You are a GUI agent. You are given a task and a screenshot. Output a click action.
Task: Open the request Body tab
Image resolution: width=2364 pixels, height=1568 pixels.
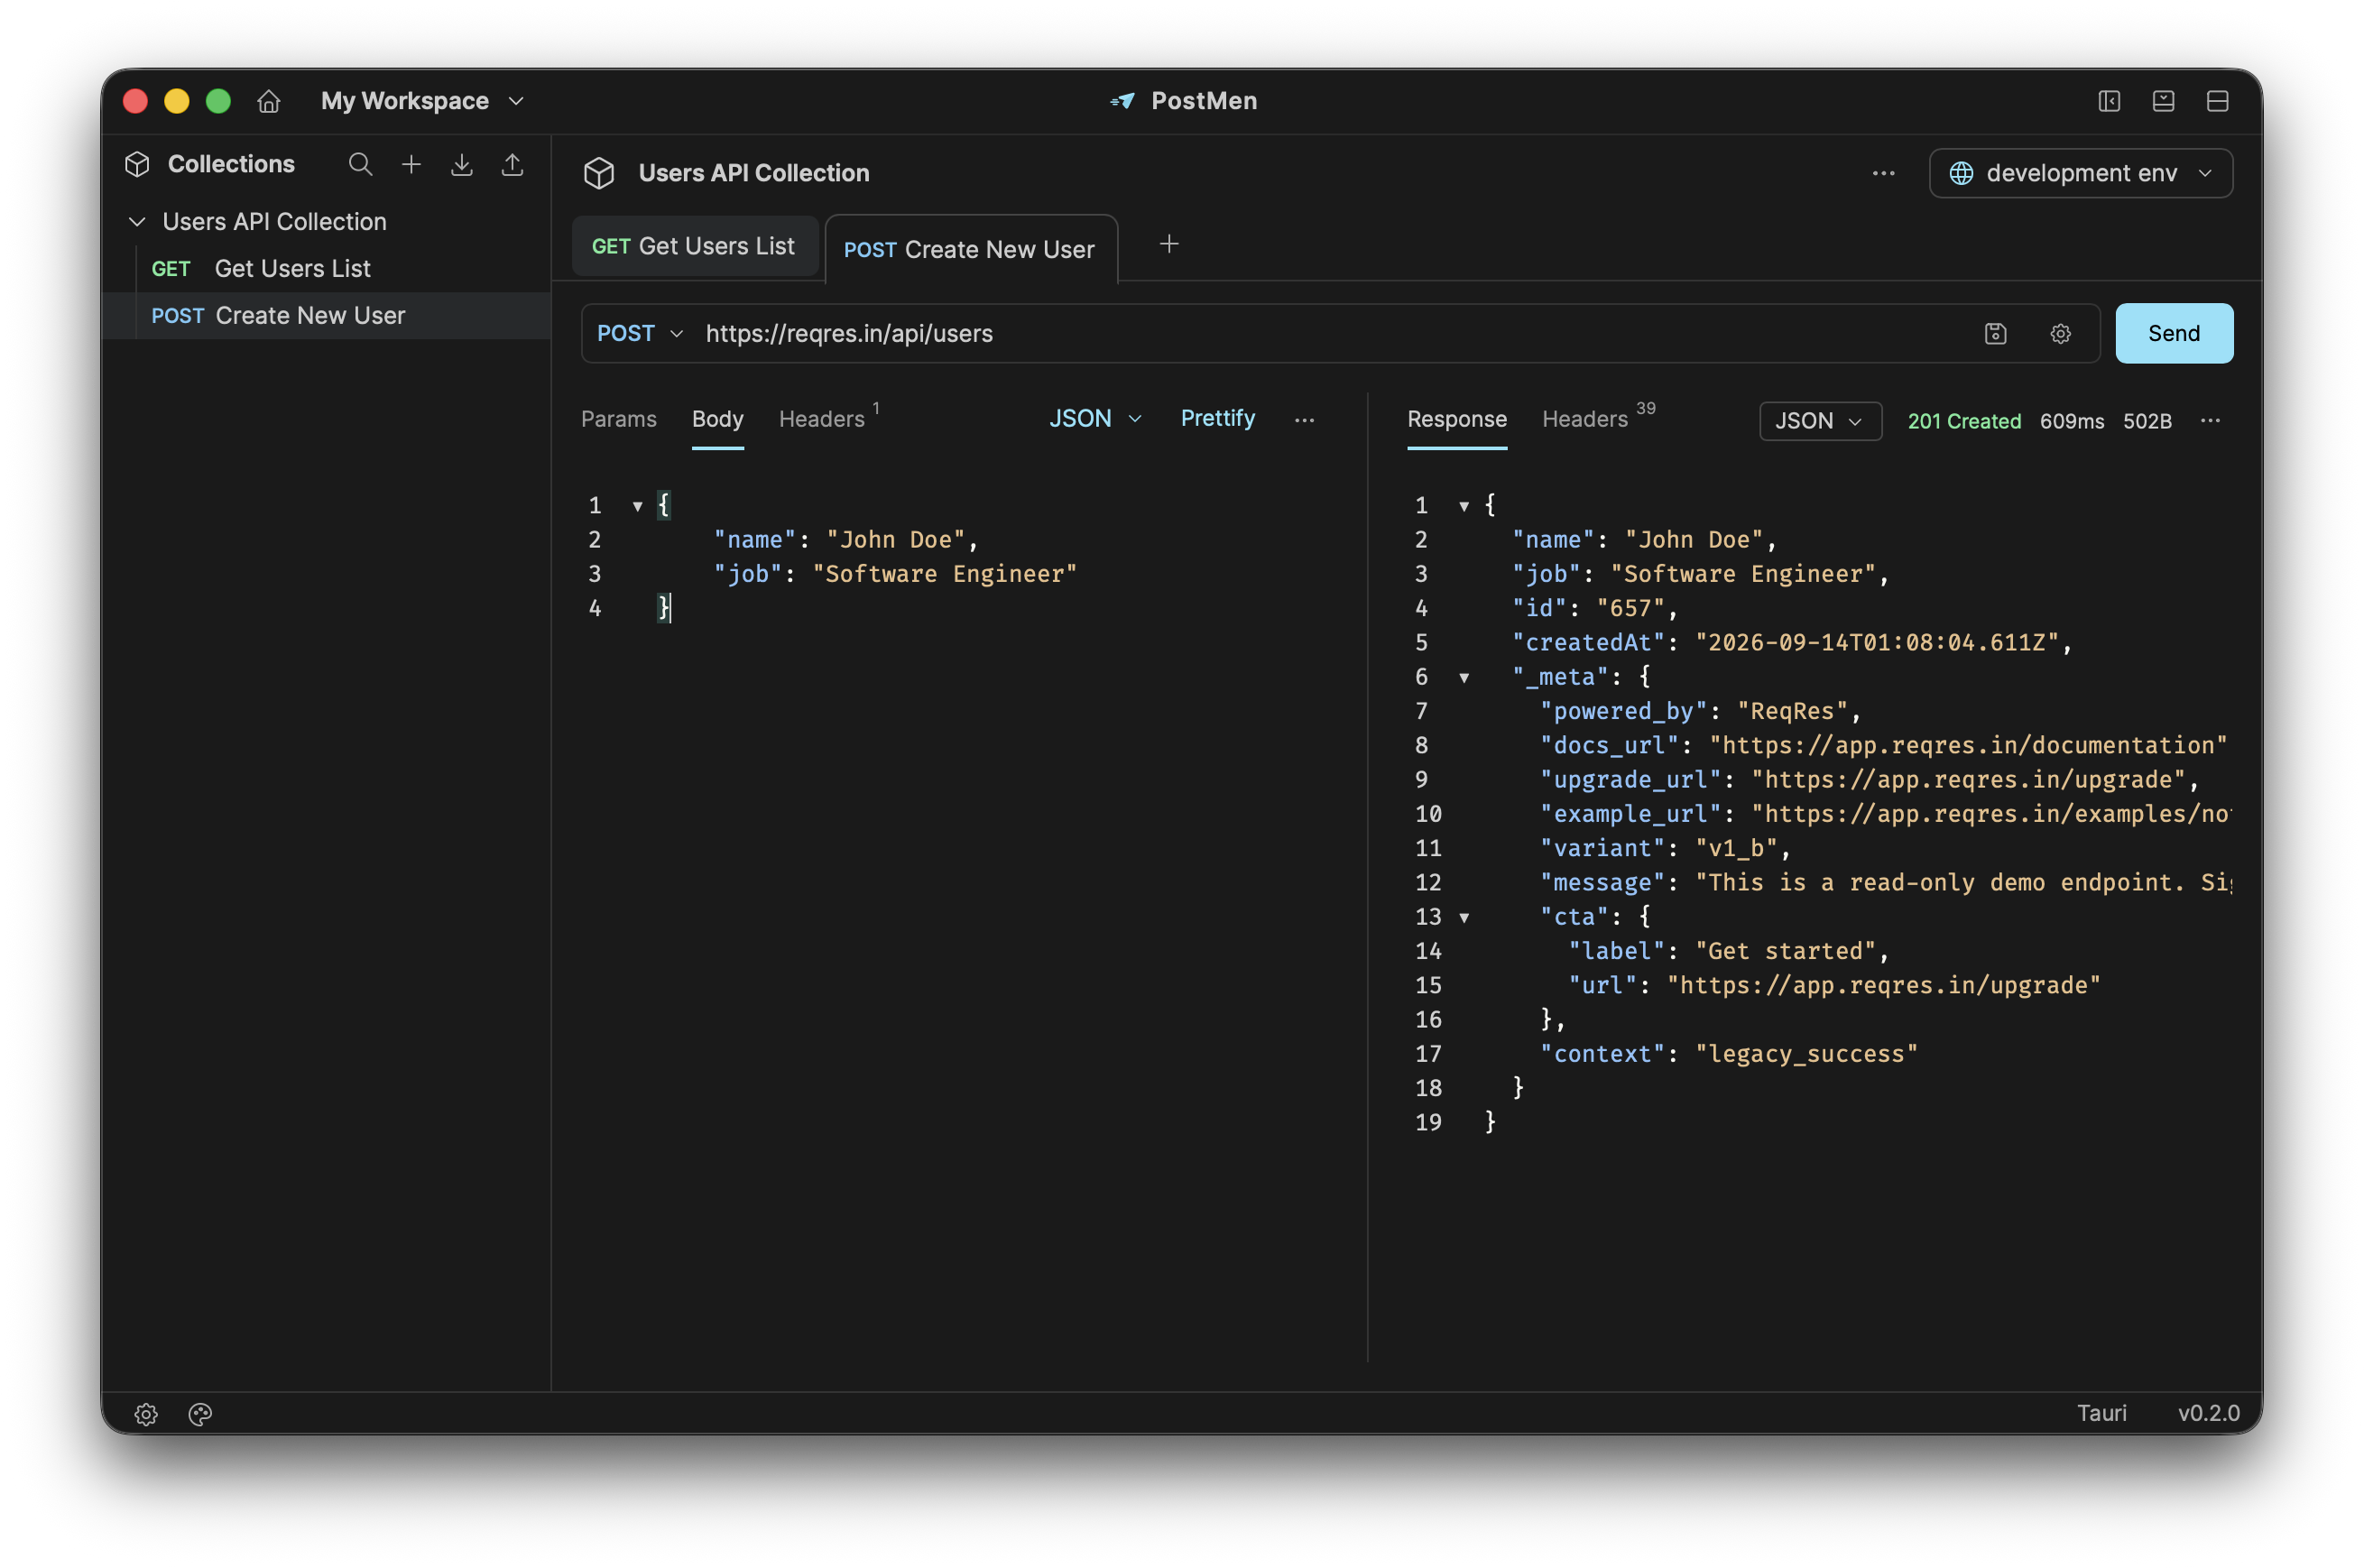coord(717,419)
